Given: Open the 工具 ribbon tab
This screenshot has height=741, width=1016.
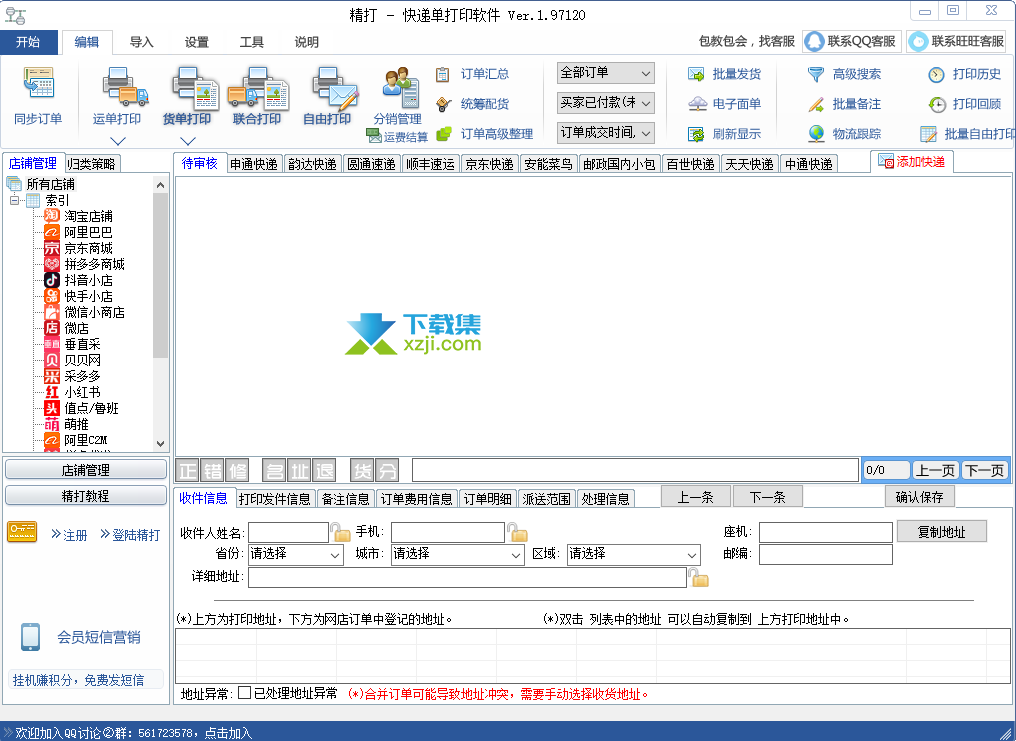Looking at the screenshot, I should coord(251,42).
